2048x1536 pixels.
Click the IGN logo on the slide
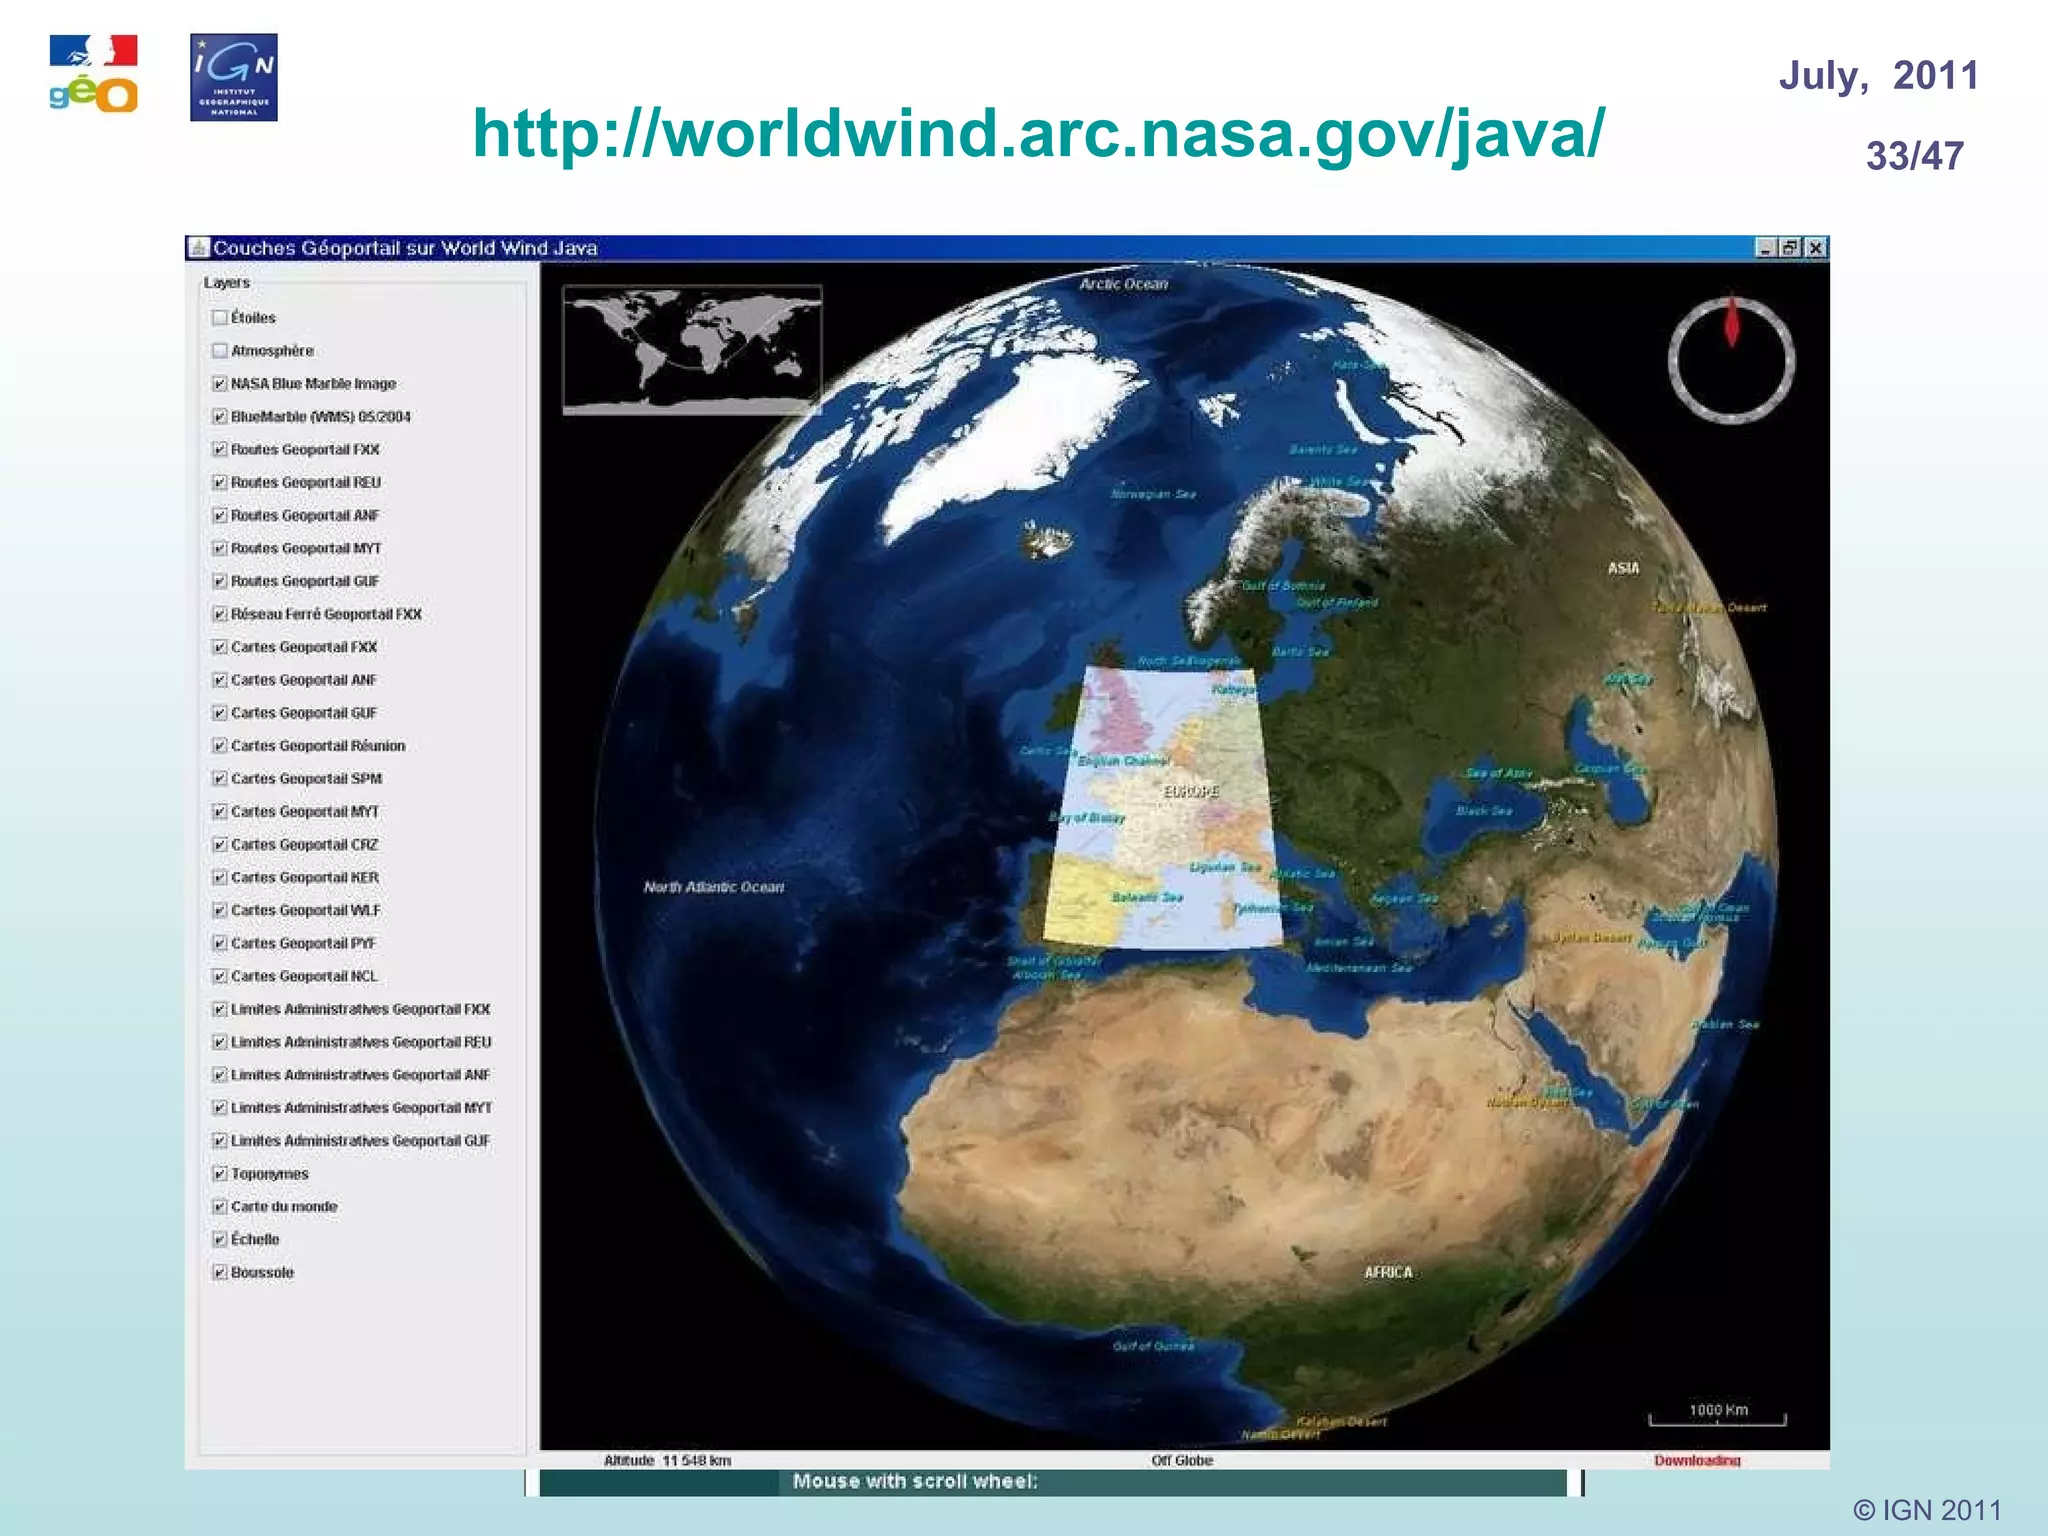[234, 77]
